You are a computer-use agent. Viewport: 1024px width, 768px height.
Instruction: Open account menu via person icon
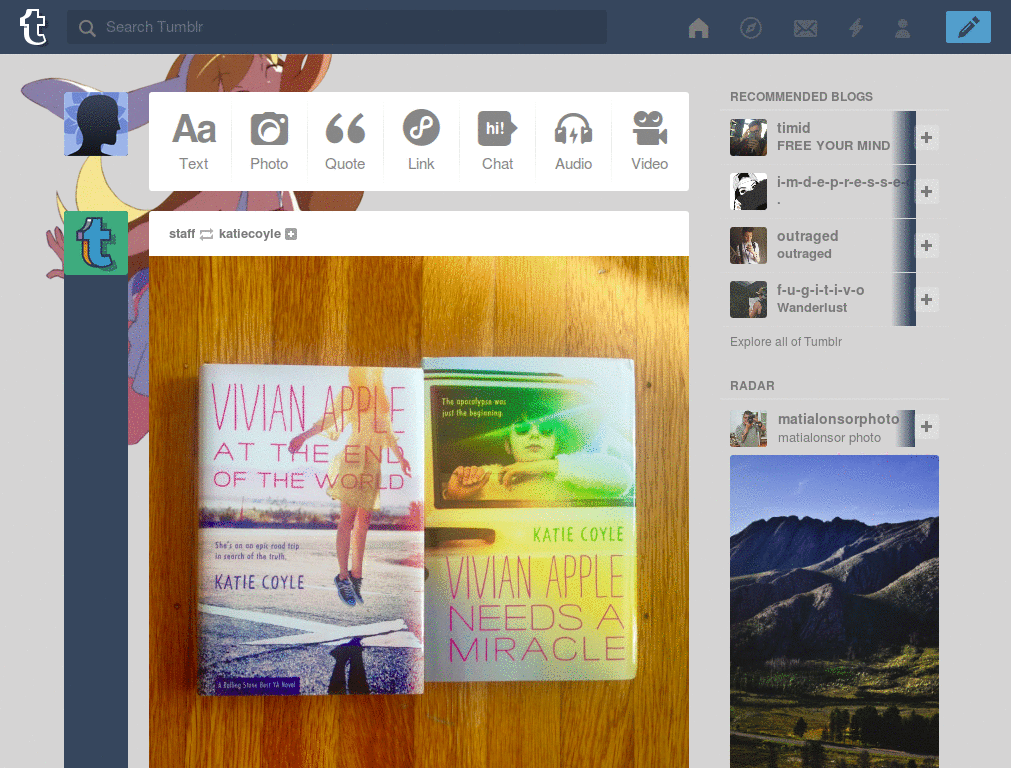903,28
